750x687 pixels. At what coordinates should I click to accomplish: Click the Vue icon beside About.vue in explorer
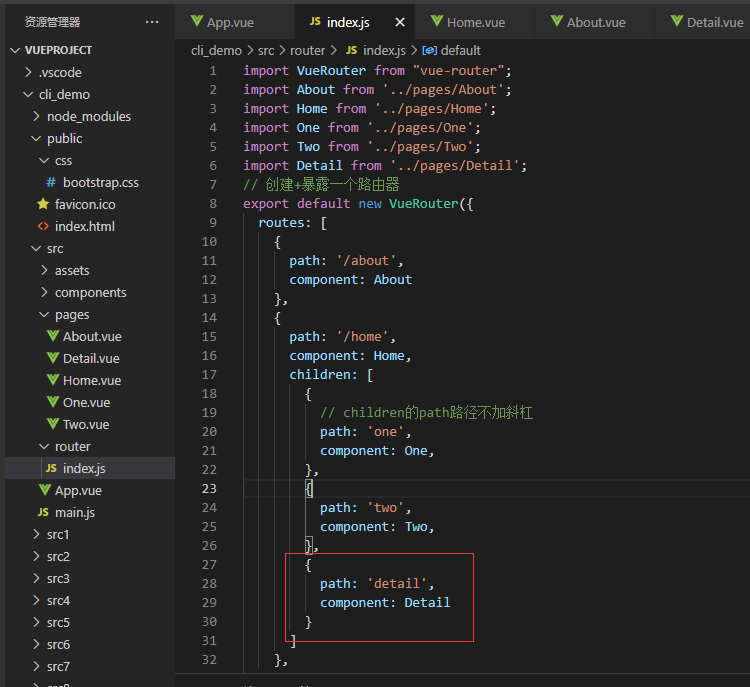(x=53, y=336)
